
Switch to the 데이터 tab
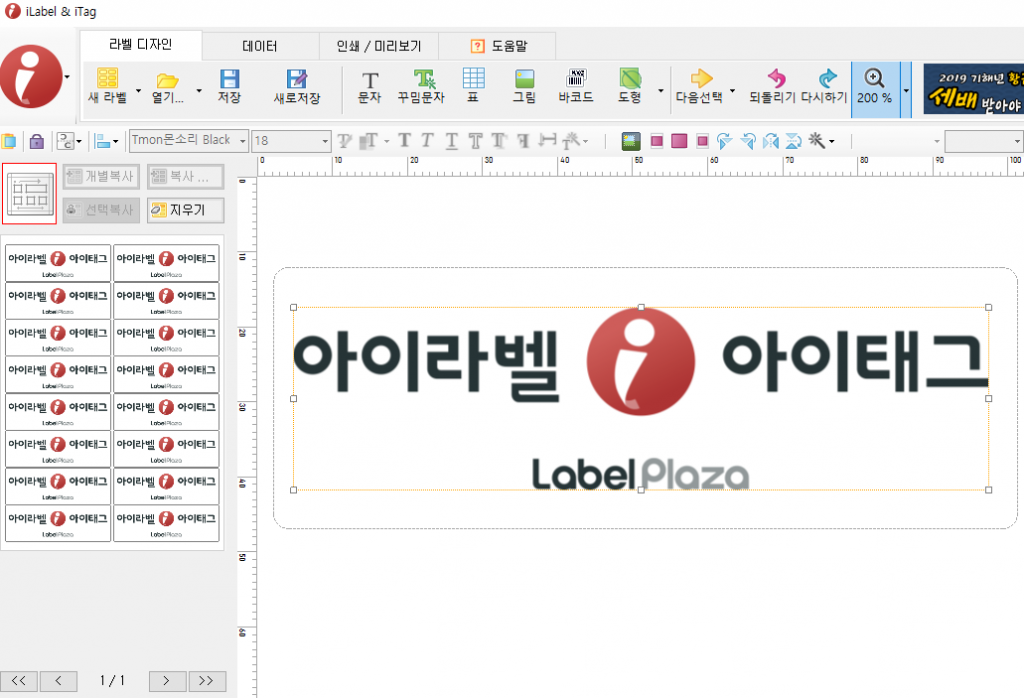260,46
